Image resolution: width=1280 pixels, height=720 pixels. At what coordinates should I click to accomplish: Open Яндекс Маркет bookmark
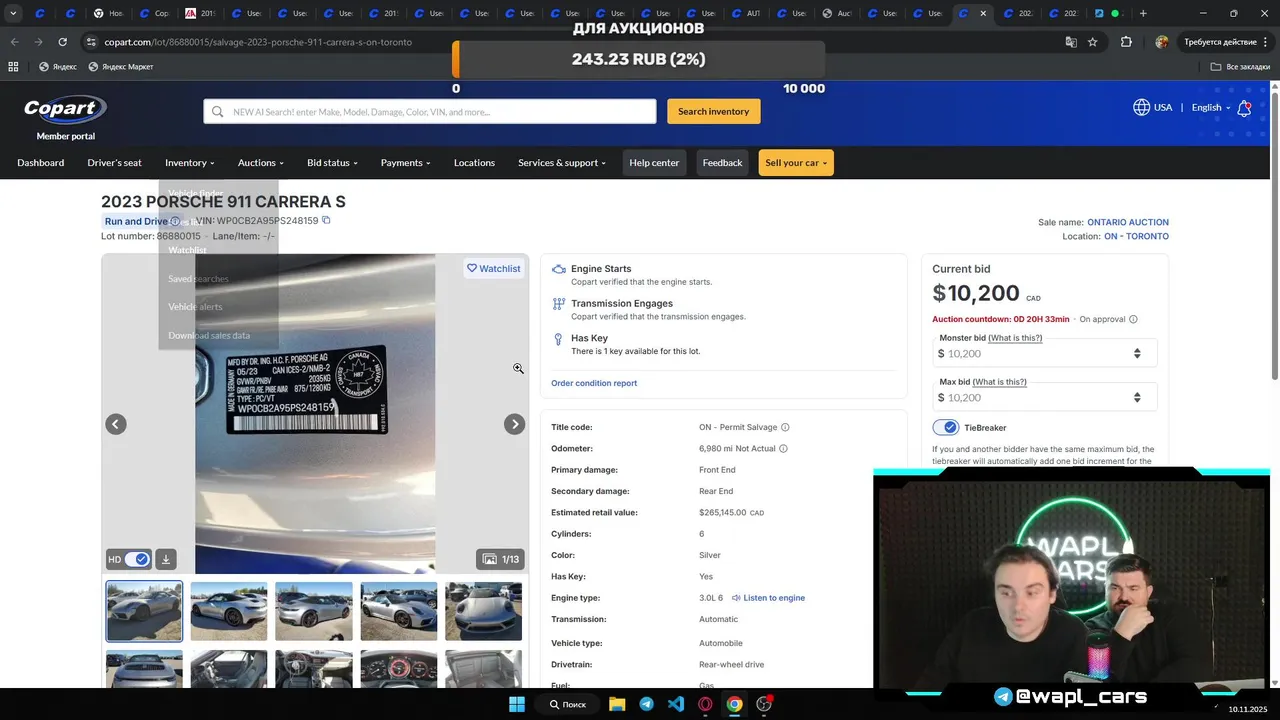pyautogui.click(x=122, y=67)
